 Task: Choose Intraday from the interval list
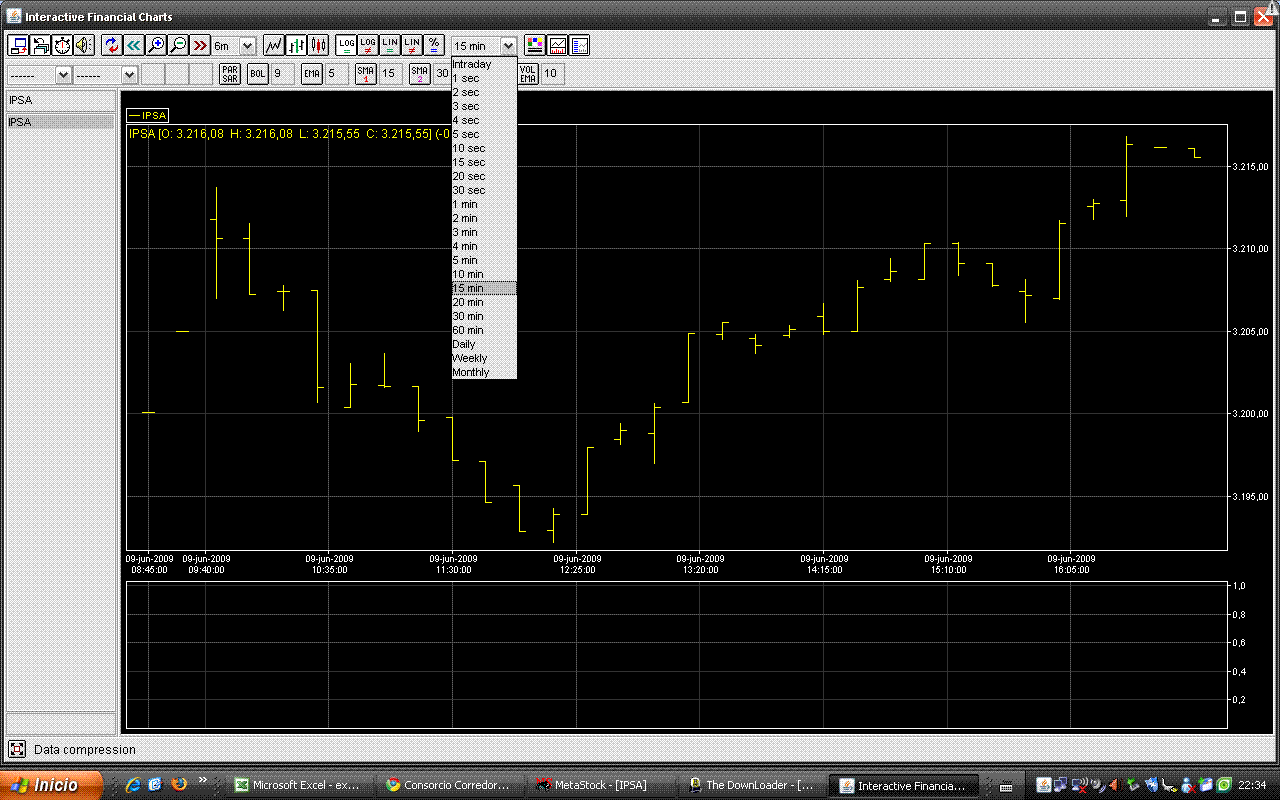tap(484, 64)
